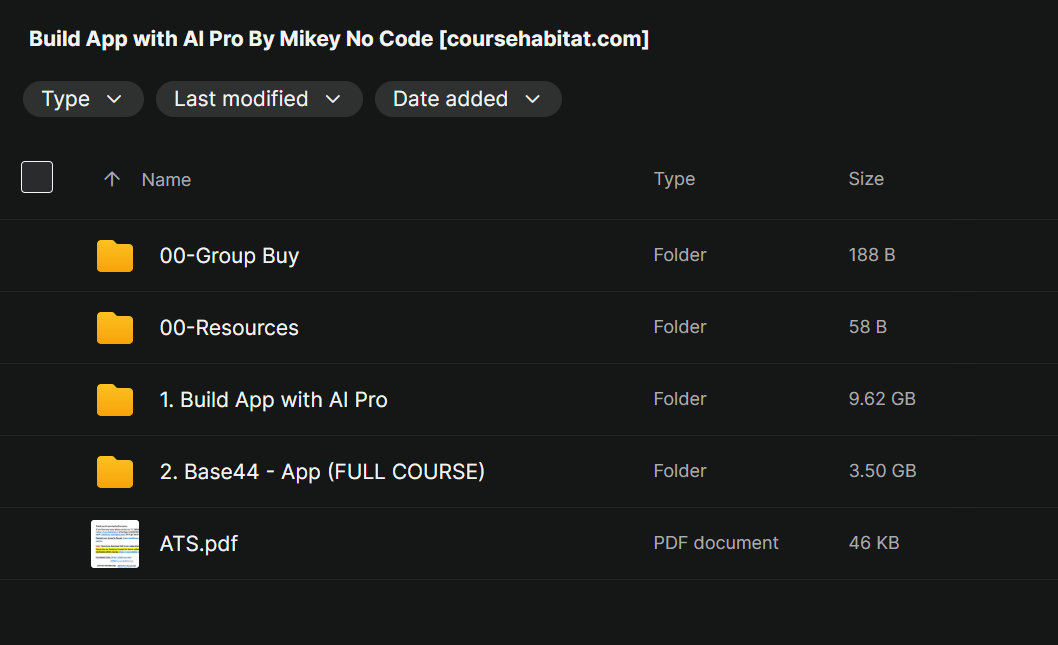Open the Type filter dropdown
This screenshot has width=1058, height=645.
point(83,99)
